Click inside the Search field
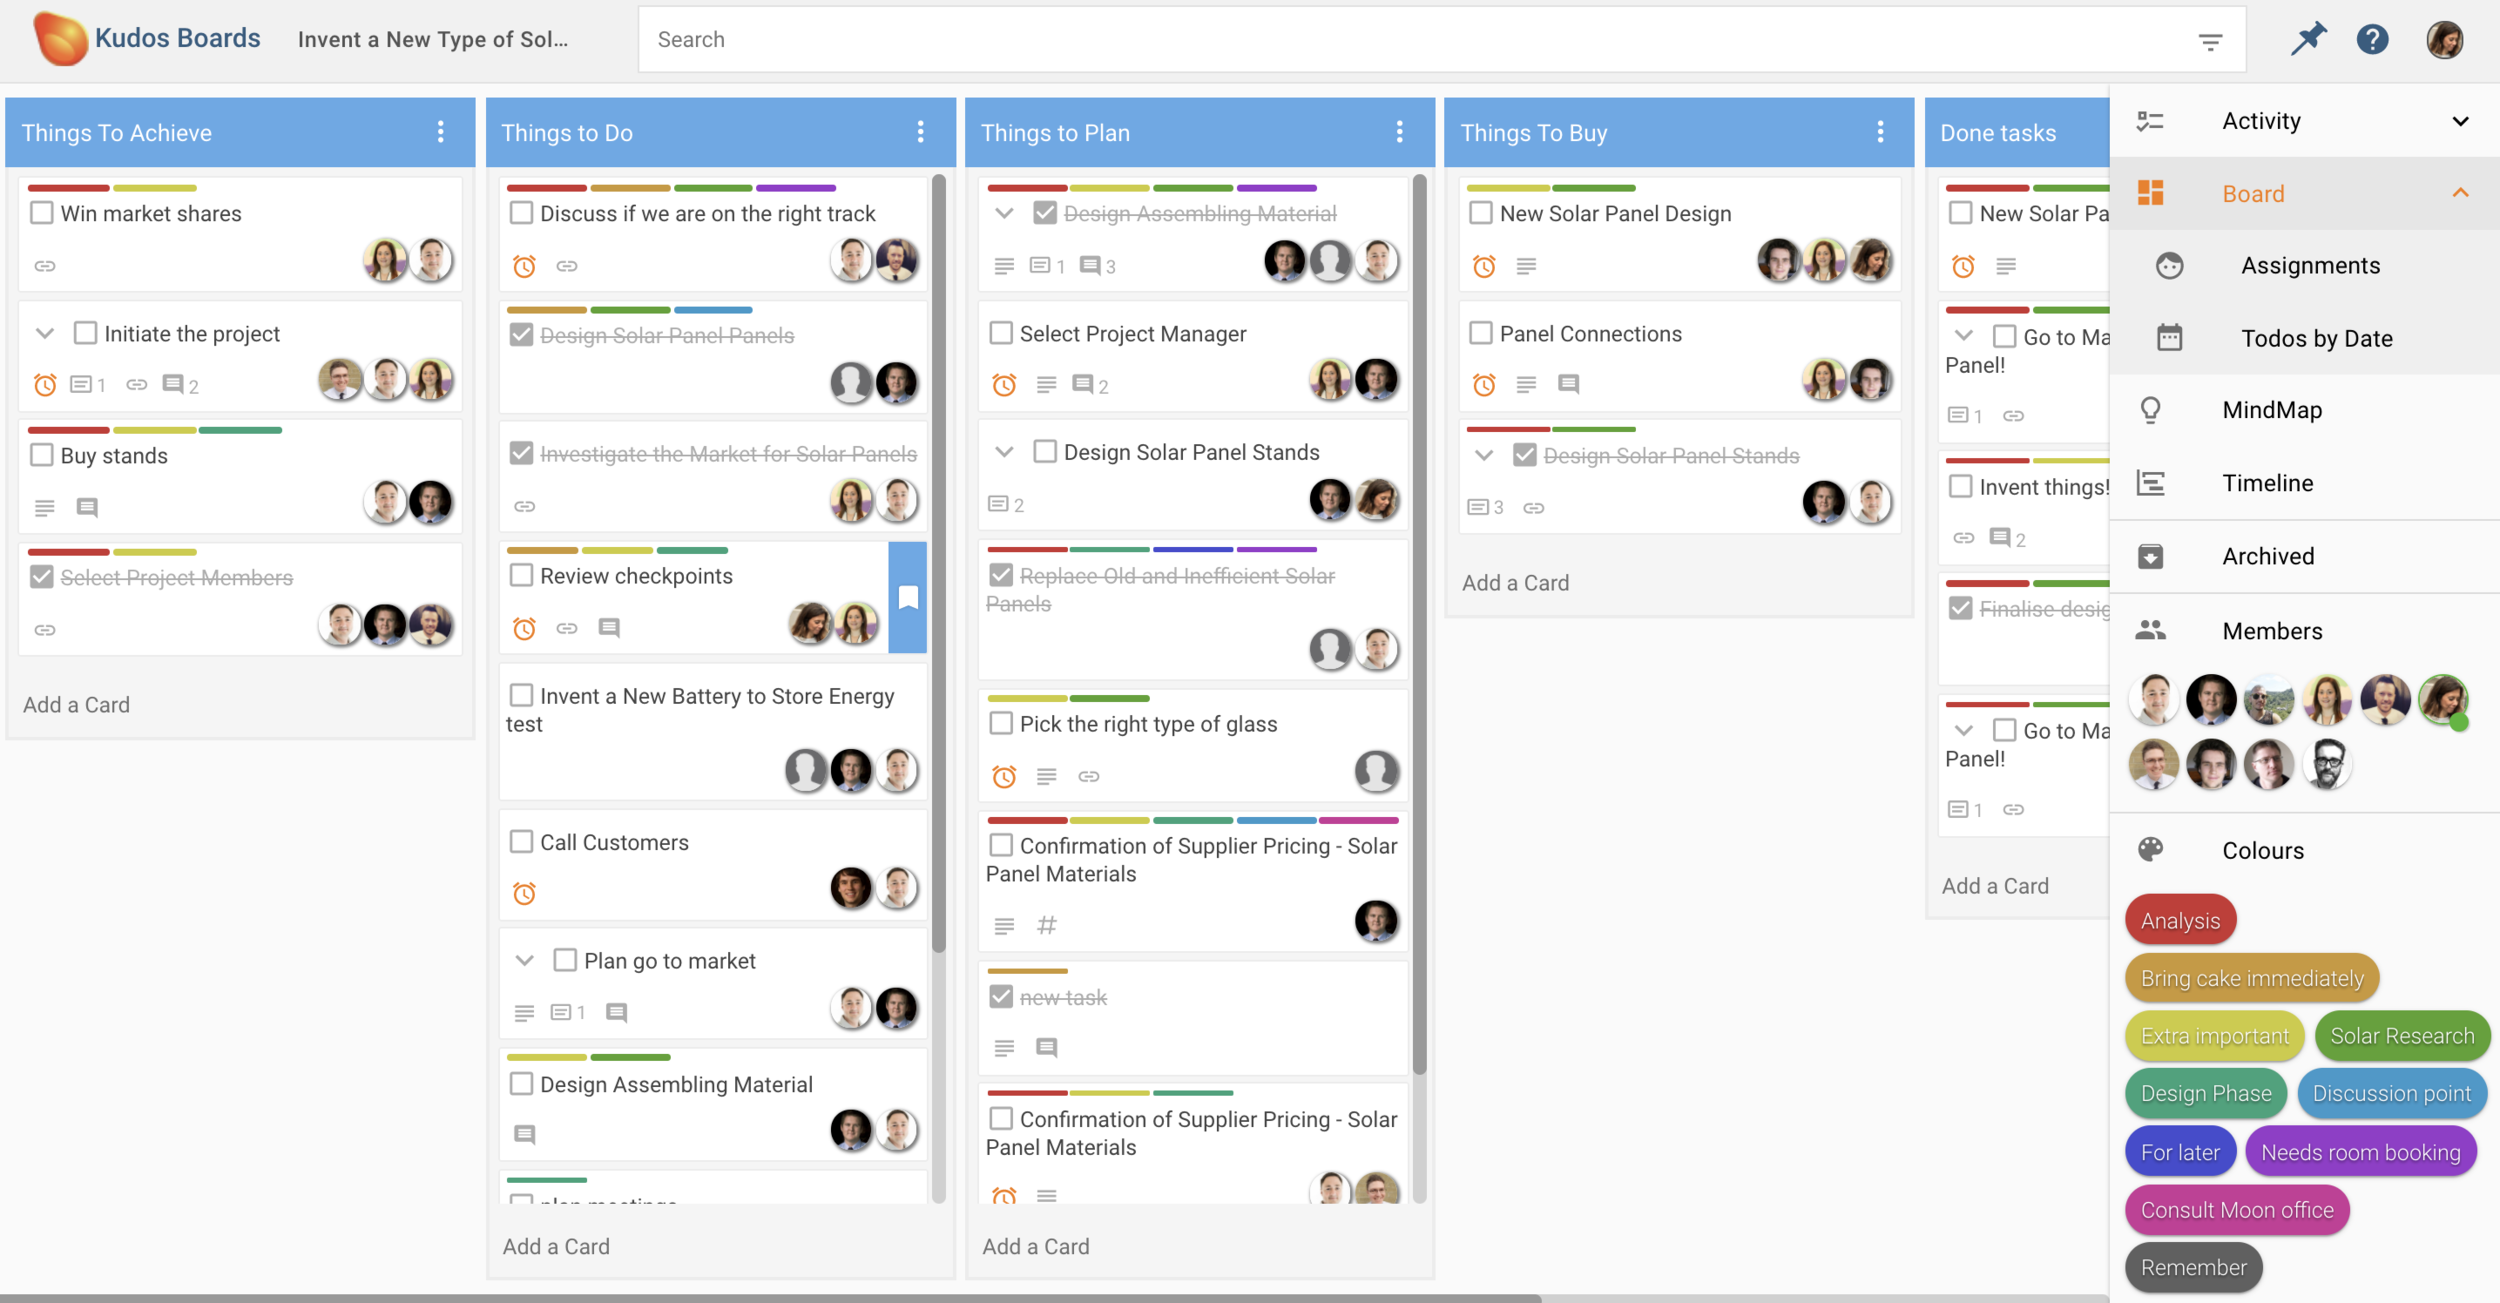 [1200, 39]
